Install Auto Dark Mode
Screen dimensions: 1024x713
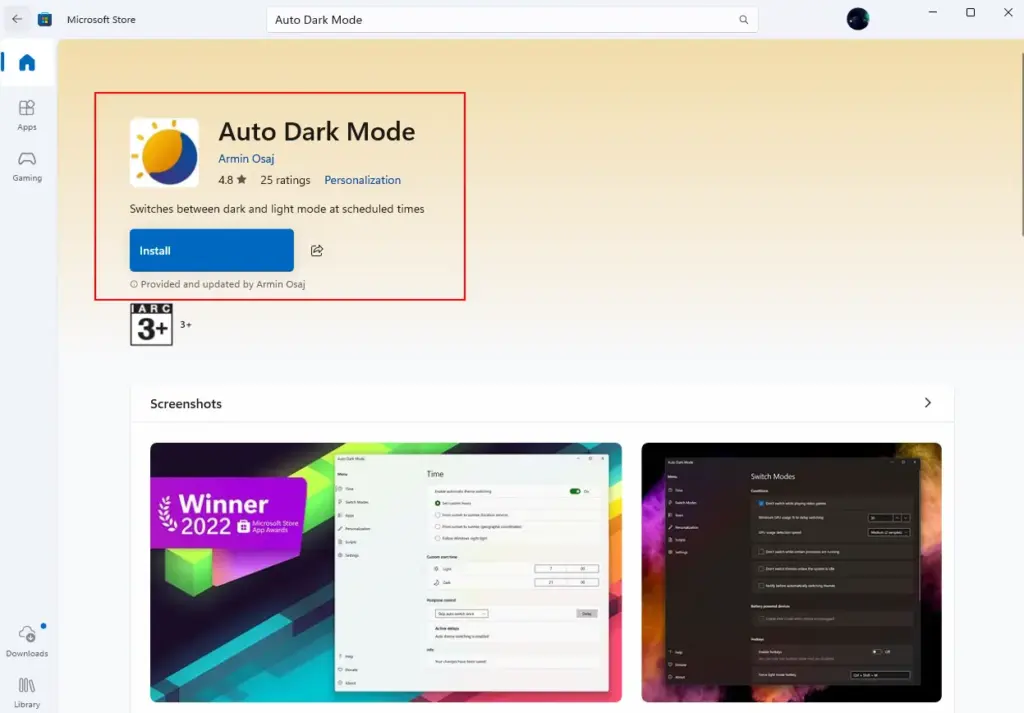tap(212, 250)
